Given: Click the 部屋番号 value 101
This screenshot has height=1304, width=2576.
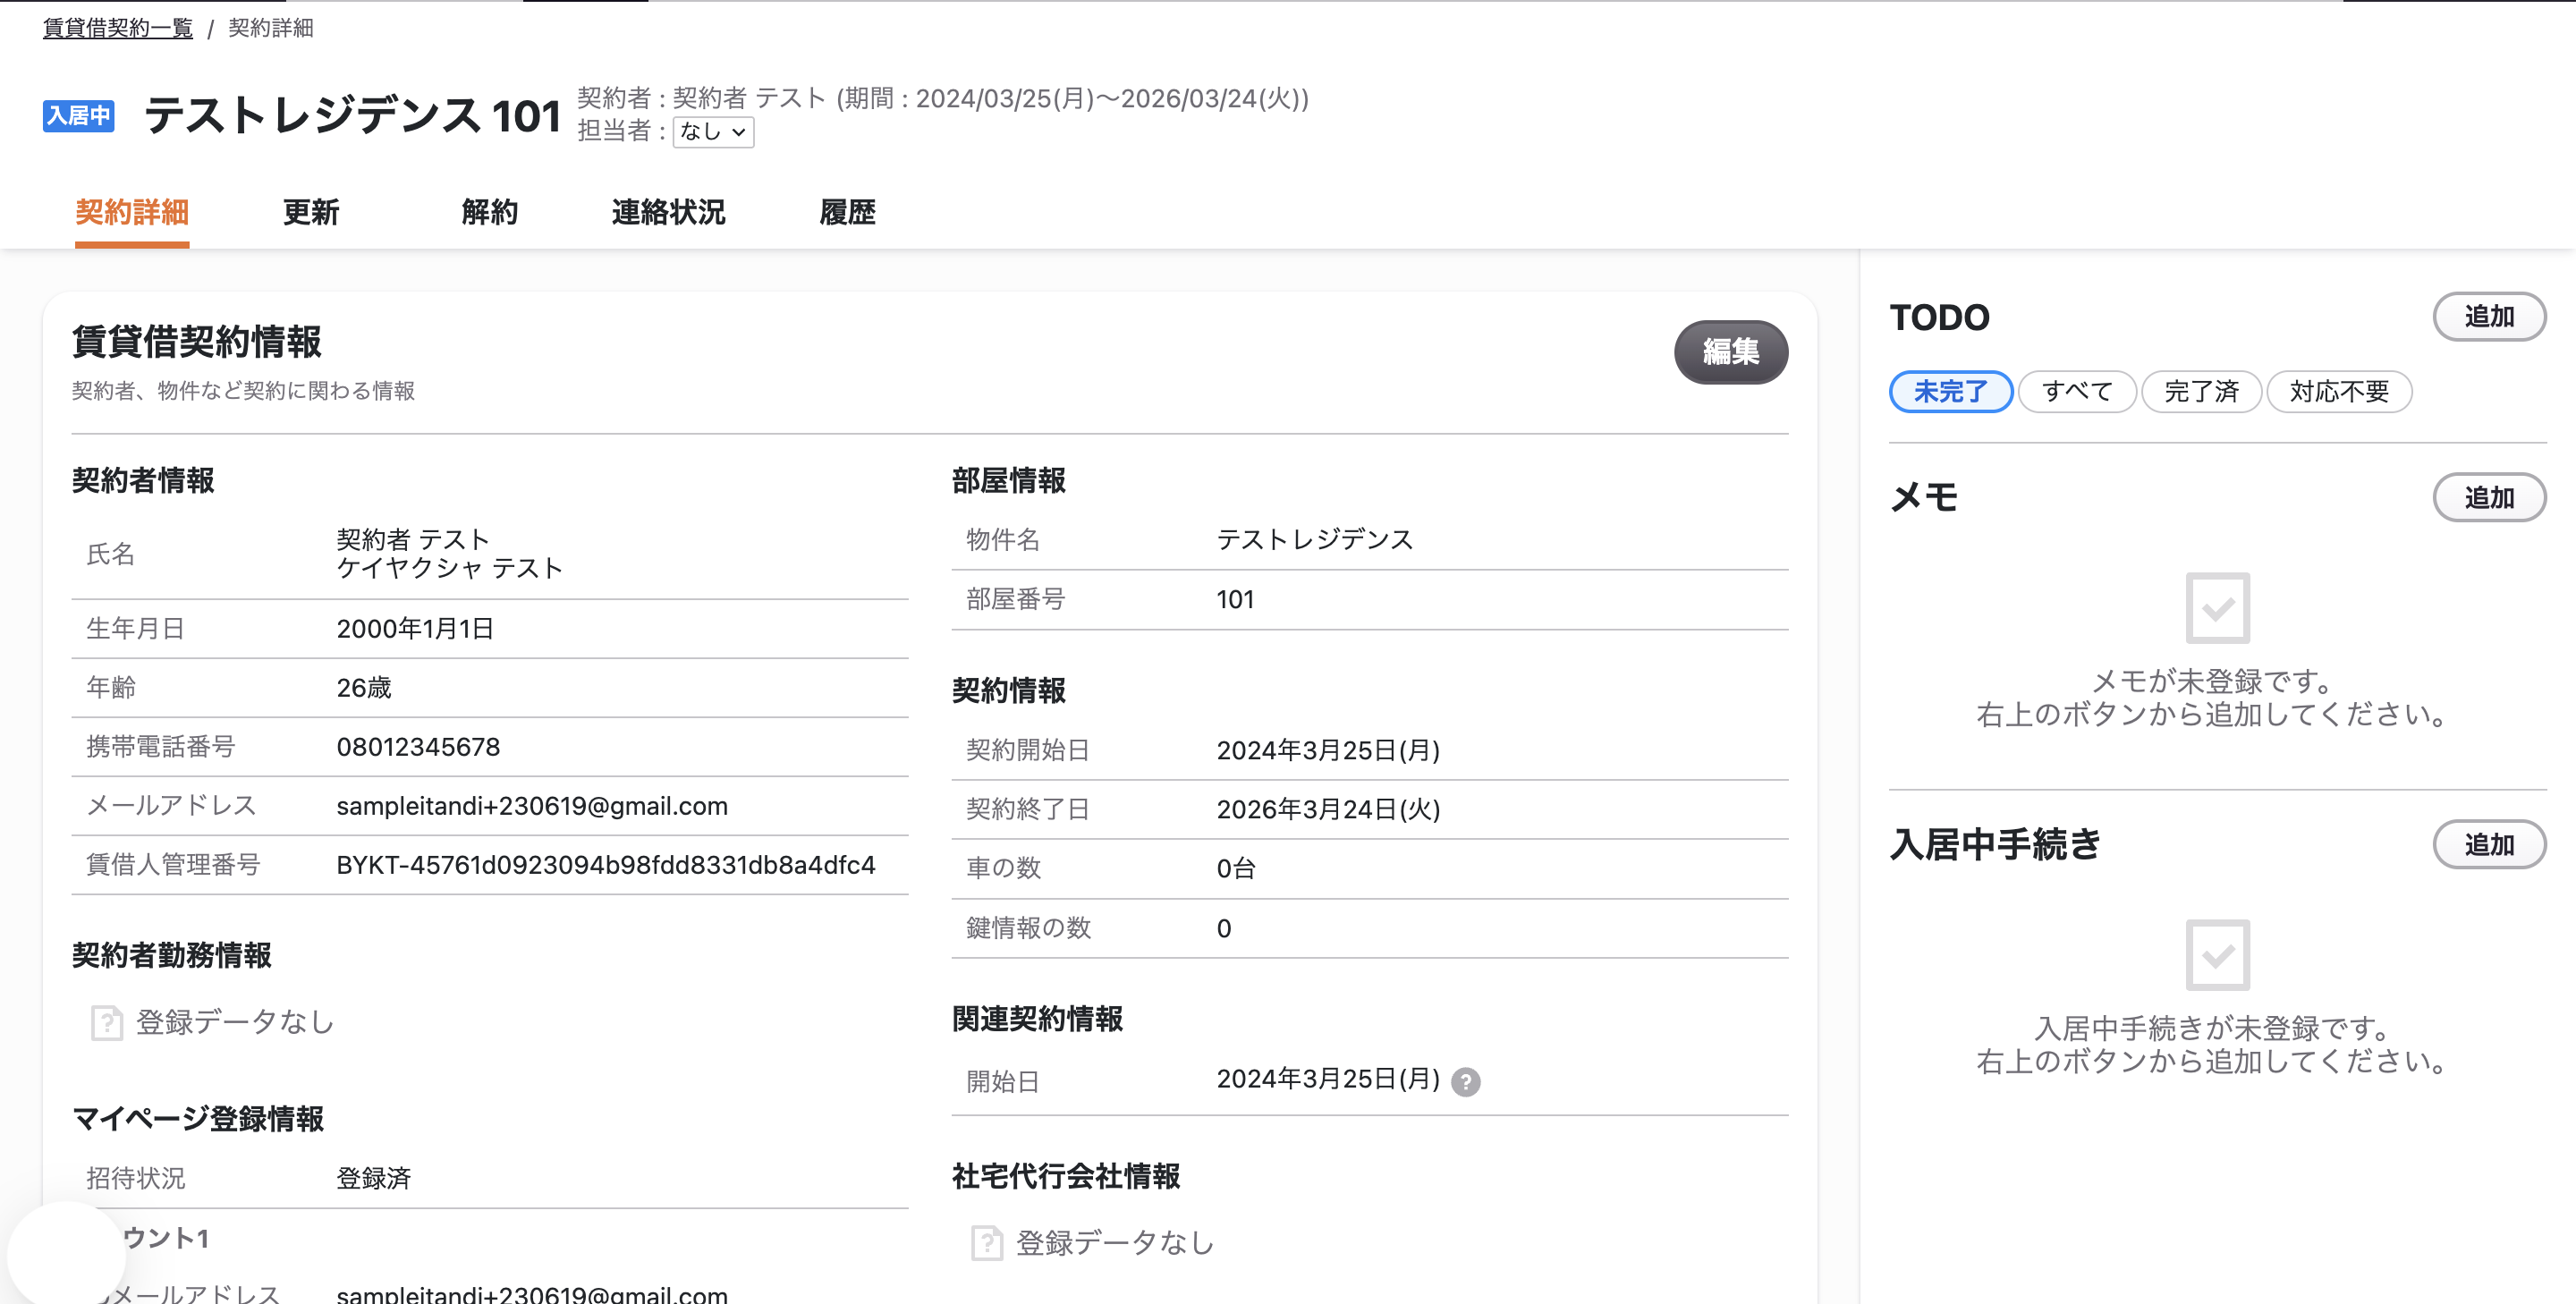Looking at the screenshot, I should (1235, 600).
